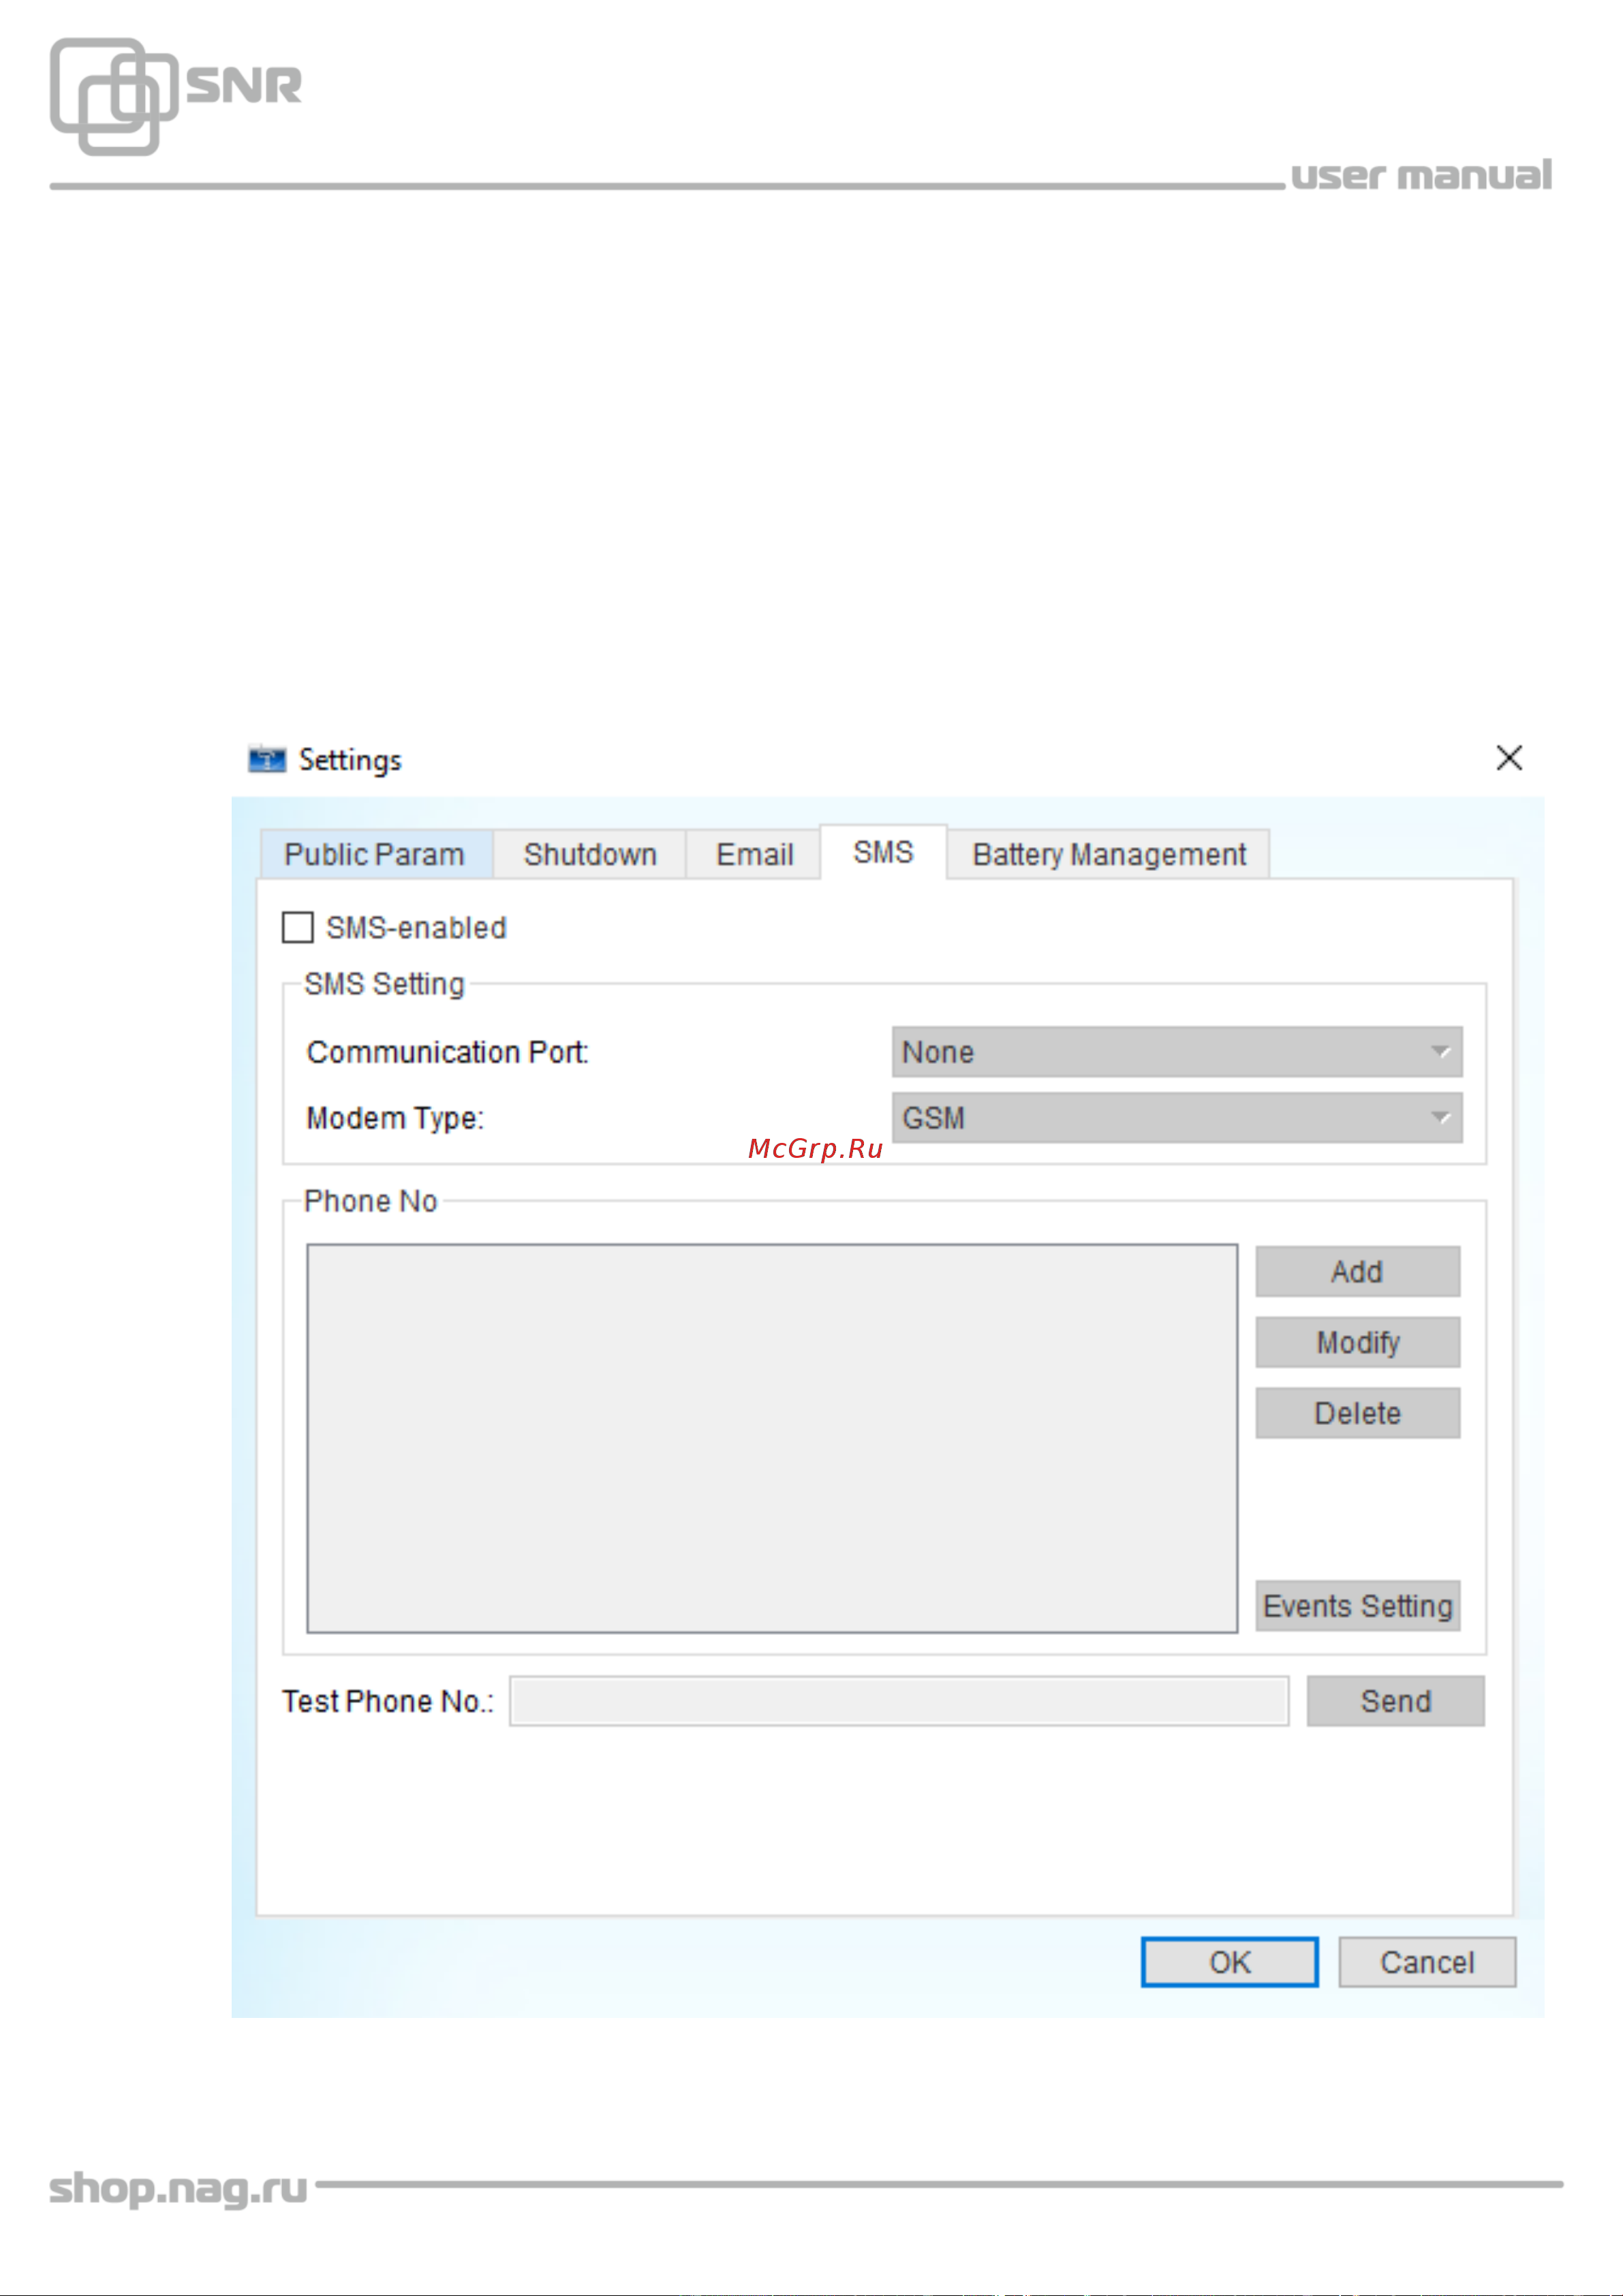Image resolution: width=1623 pixels, height=2296 pixels.
Task: Click the Add phone number button
Action: (1357, 1271)
